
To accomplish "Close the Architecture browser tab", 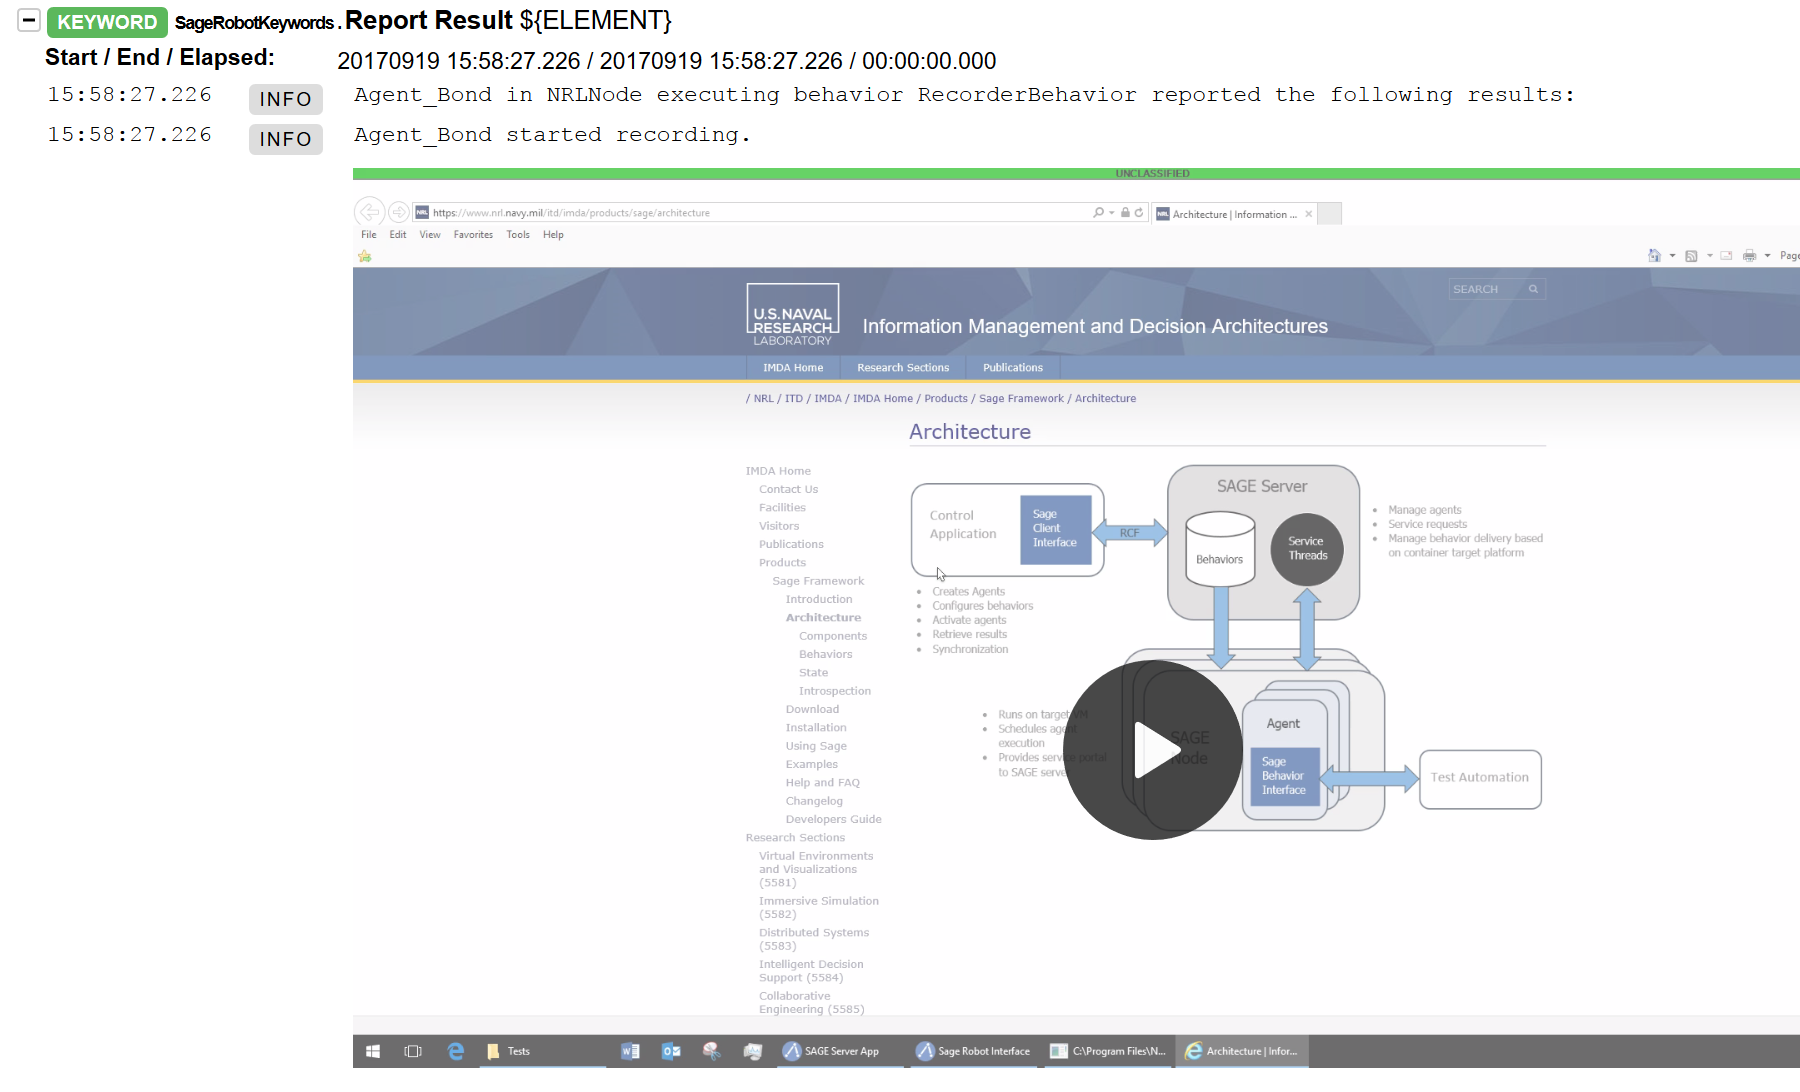I will tap(1308, 214).
